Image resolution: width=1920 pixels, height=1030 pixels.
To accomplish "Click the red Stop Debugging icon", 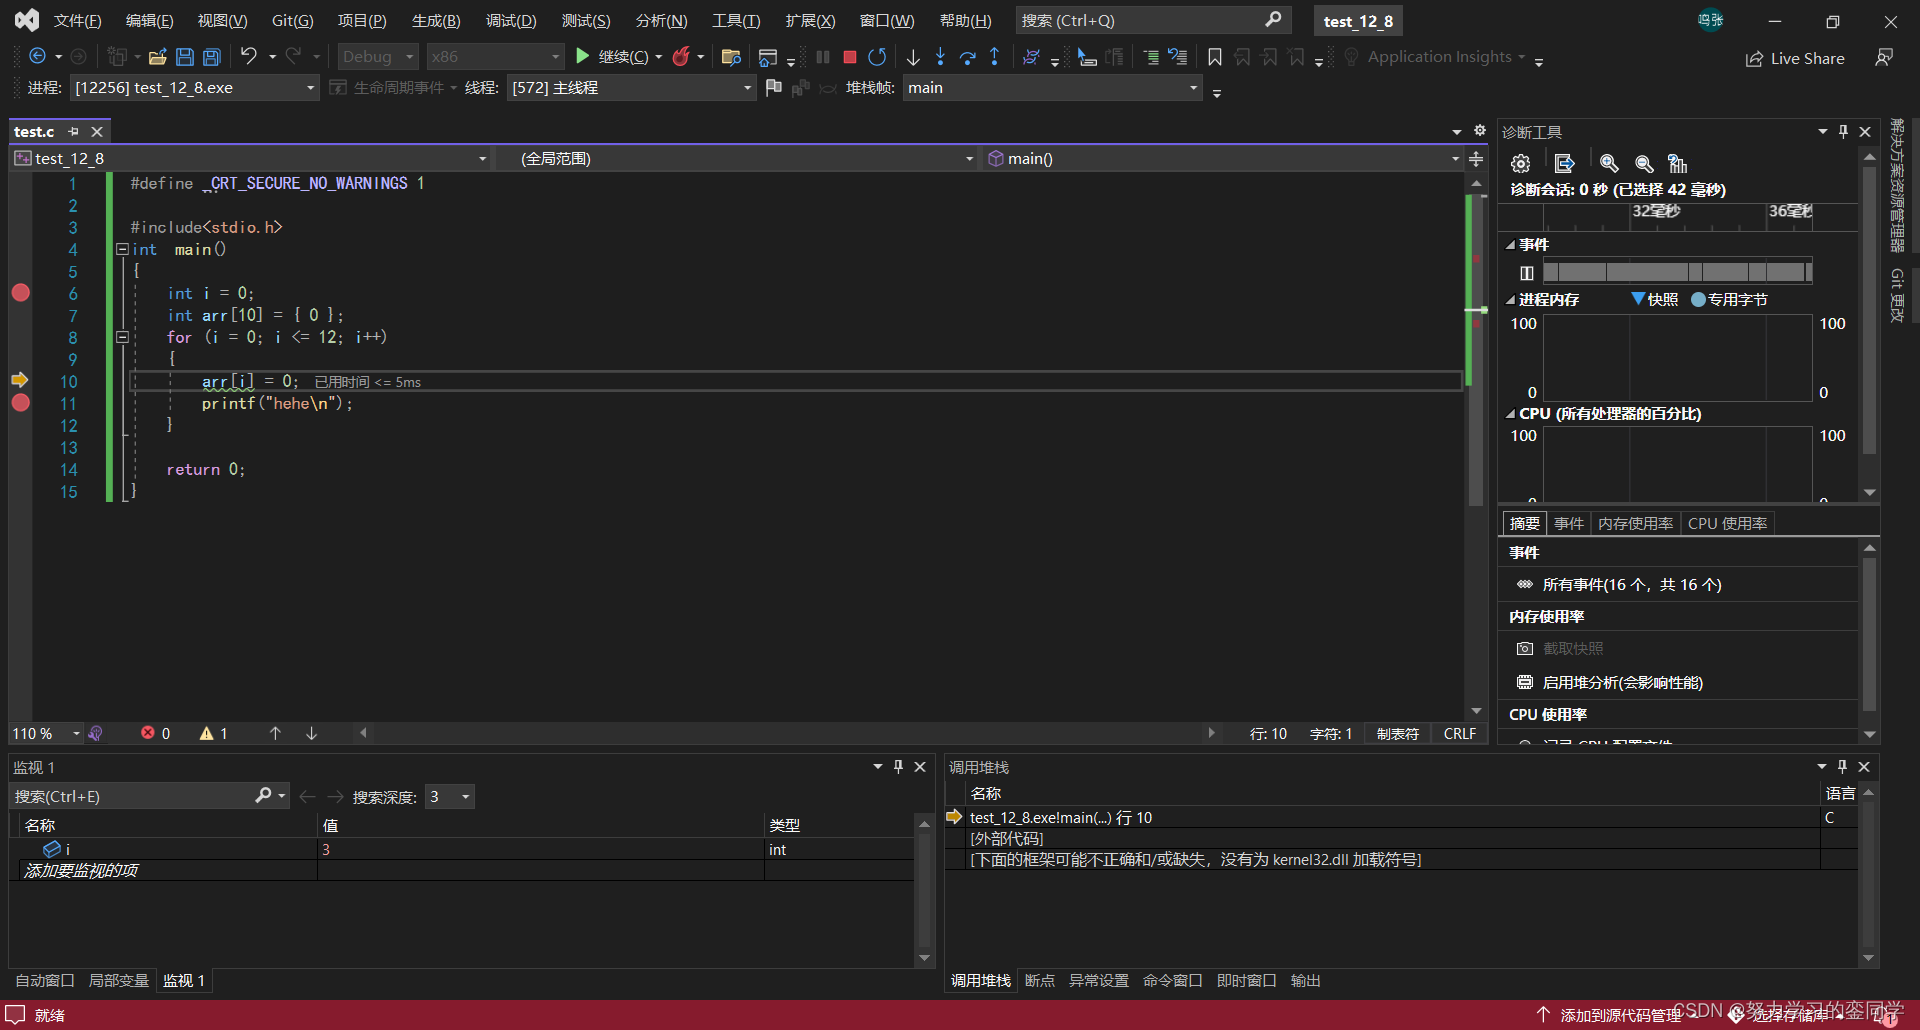I will [x=850, y=57].
